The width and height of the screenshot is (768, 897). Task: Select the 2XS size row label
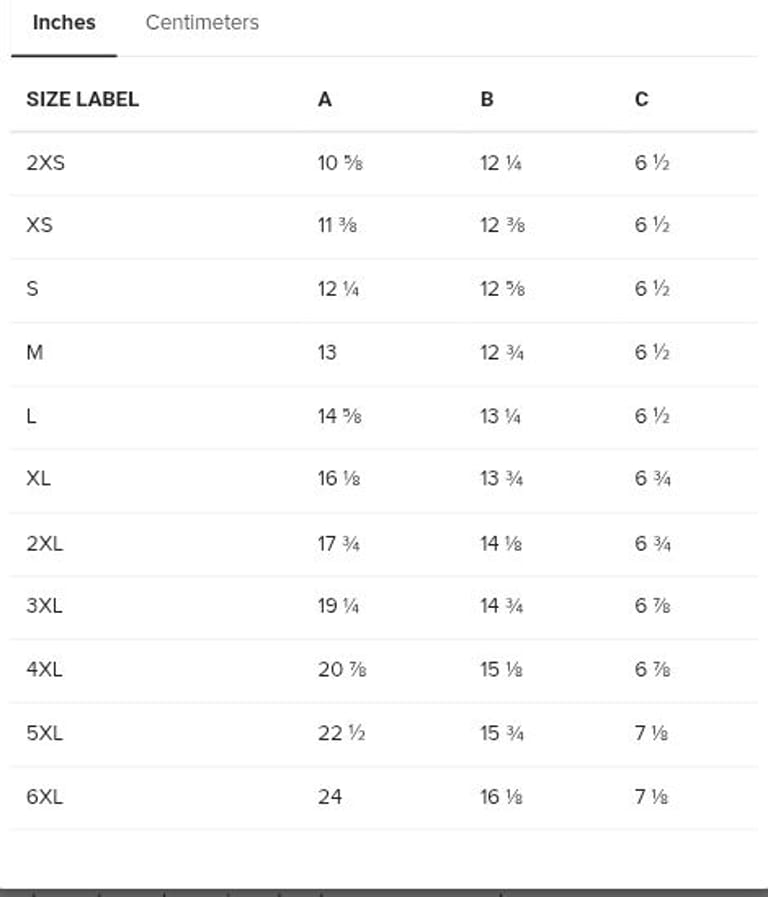point(45,162)
